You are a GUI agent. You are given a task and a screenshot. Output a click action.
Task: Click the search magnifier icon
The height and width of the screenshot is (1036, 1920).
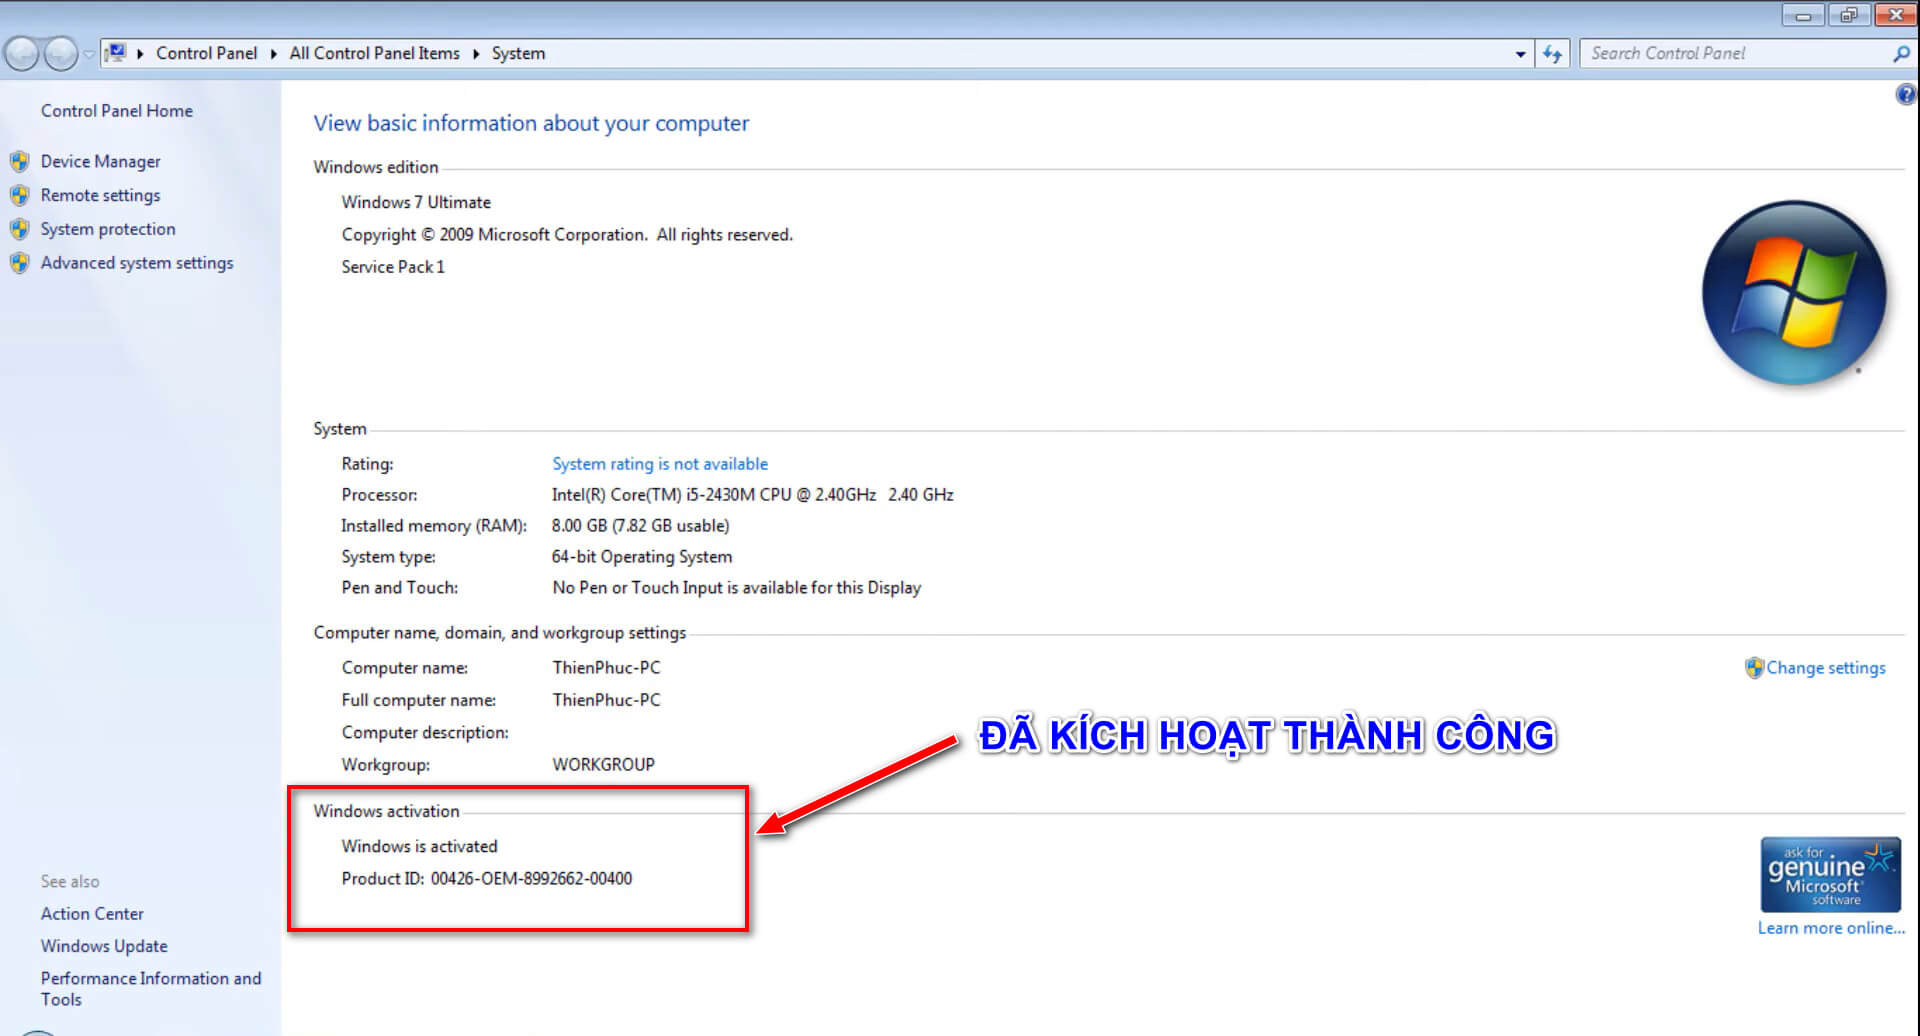tap(1901, 54)
